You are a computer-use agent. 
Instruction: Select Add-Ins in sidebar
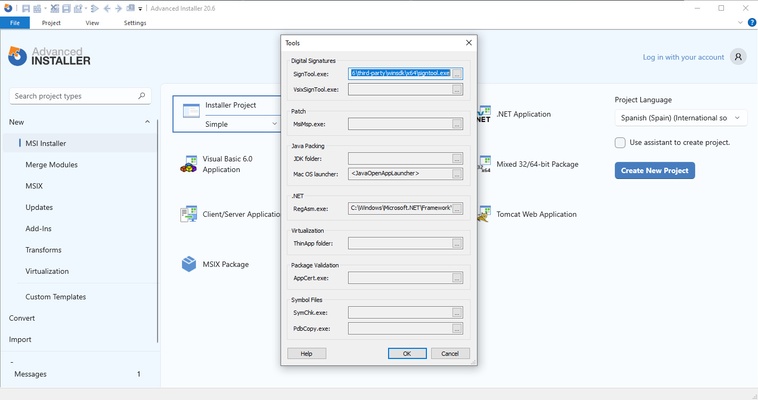(x=38, y=228)
